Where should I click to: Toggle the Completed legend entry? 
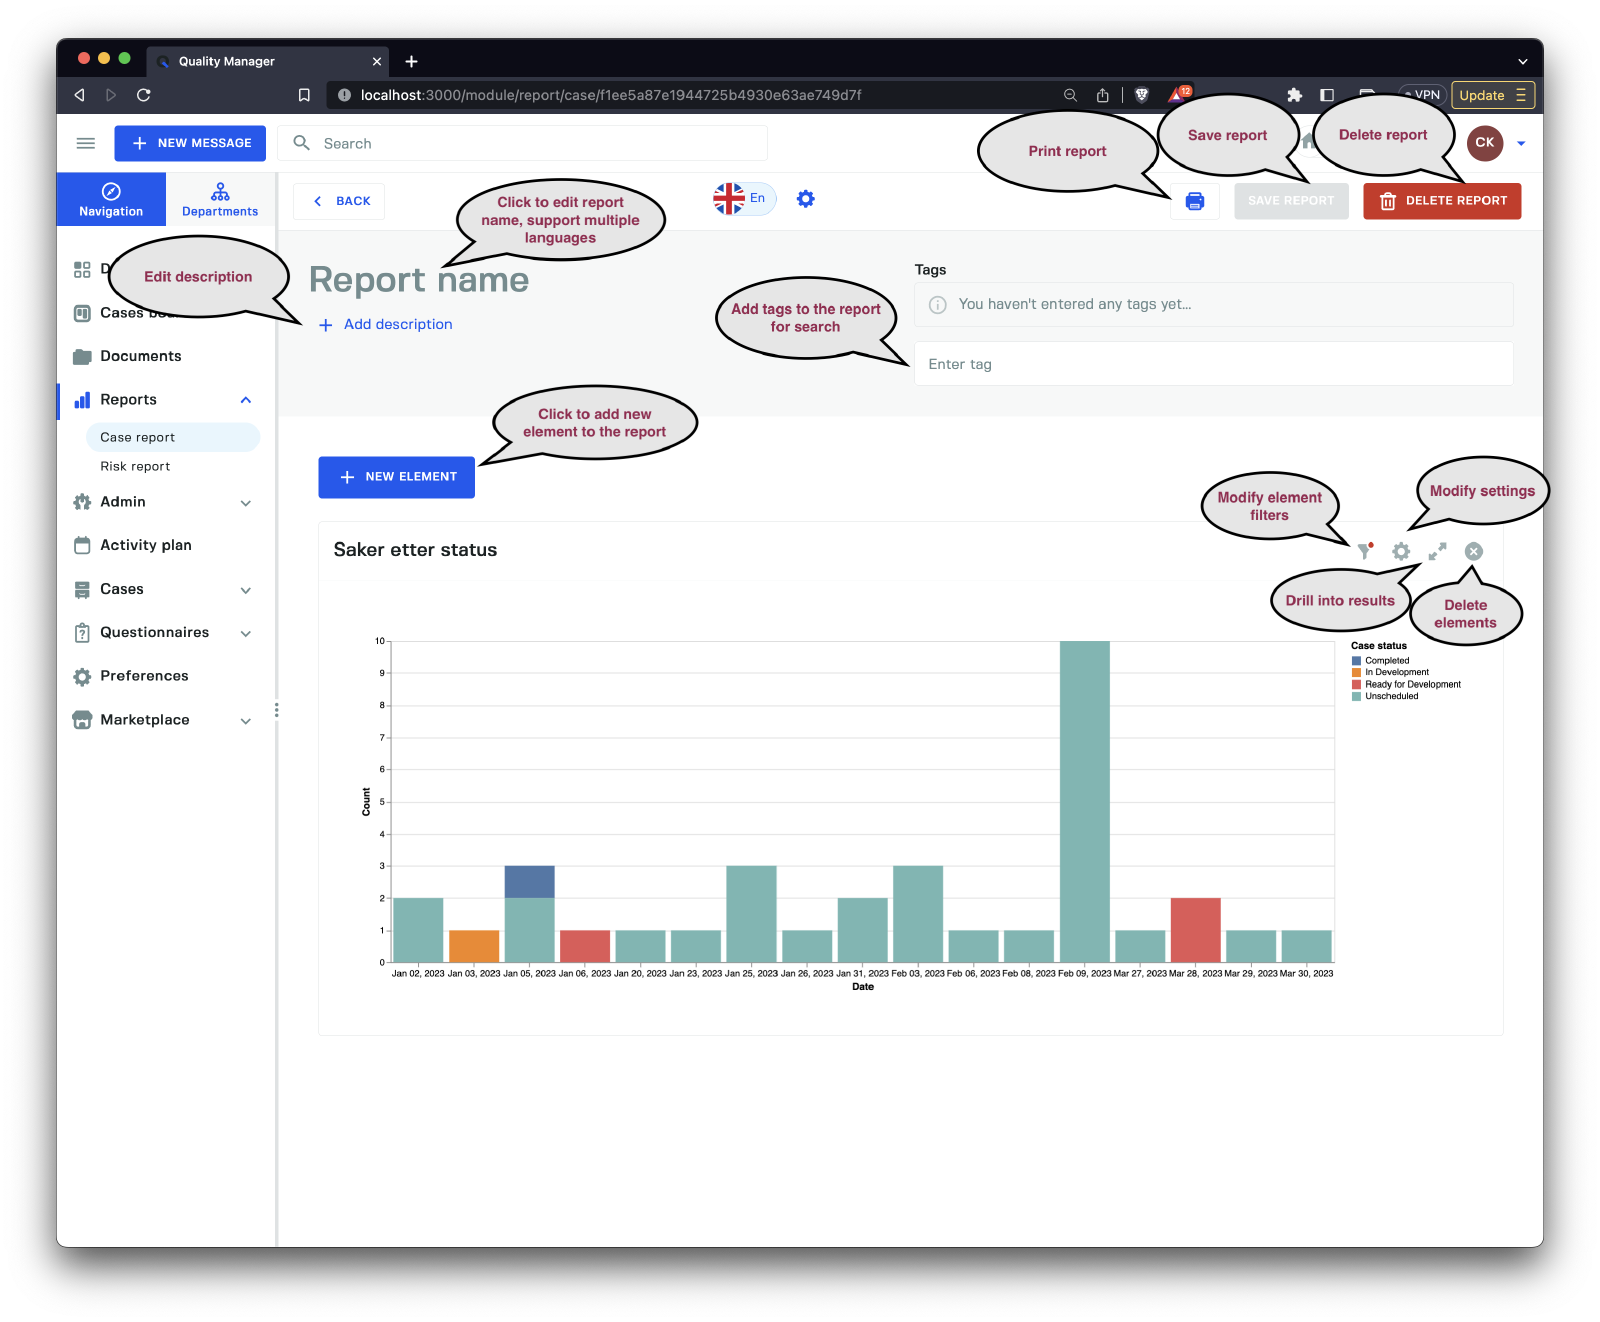pyautogui.click(x=1386, y=661)
